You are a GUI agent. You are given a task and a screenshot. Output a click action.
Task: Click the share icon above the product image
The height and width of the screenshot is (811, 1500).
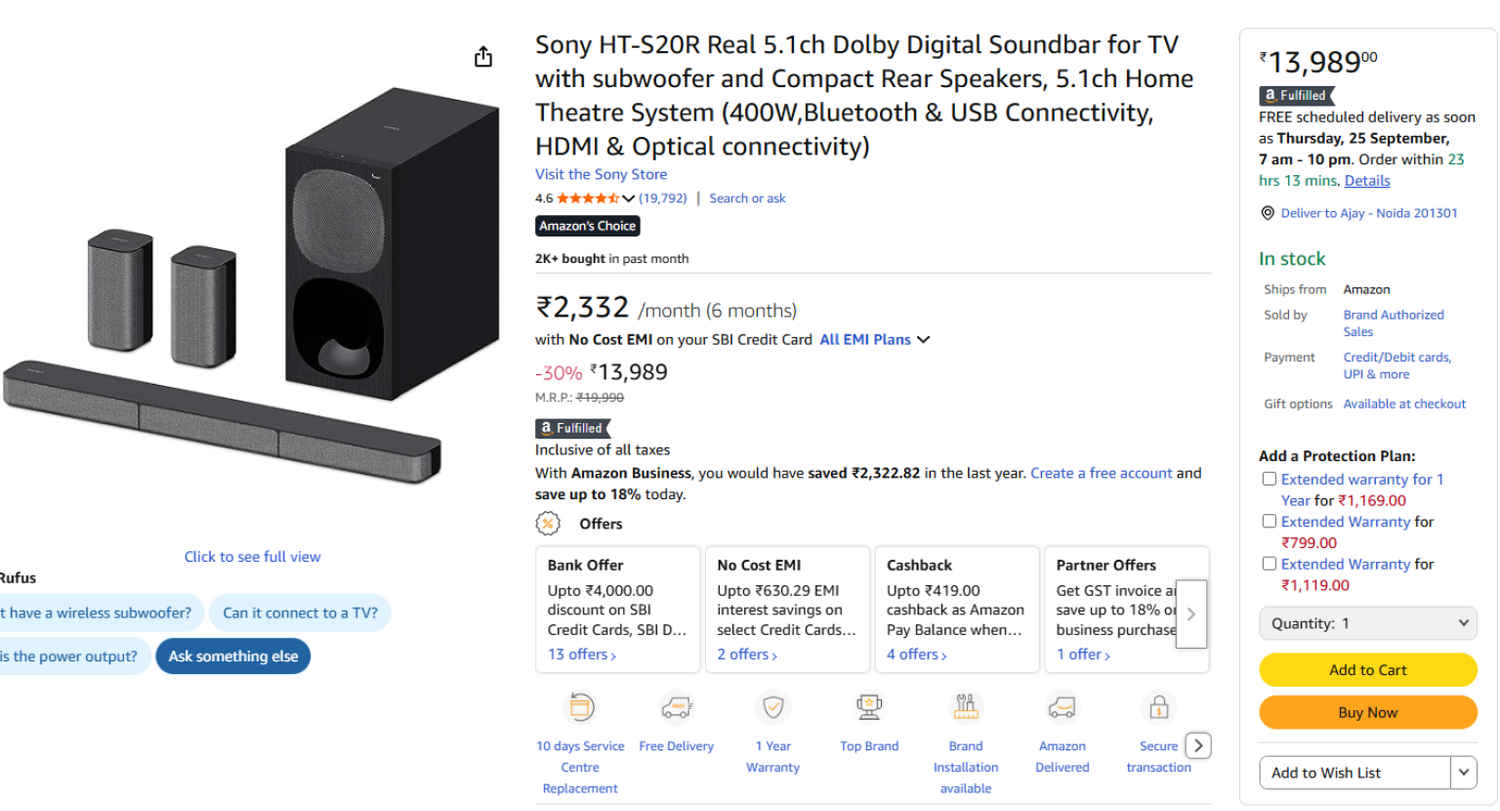[483, 57]
